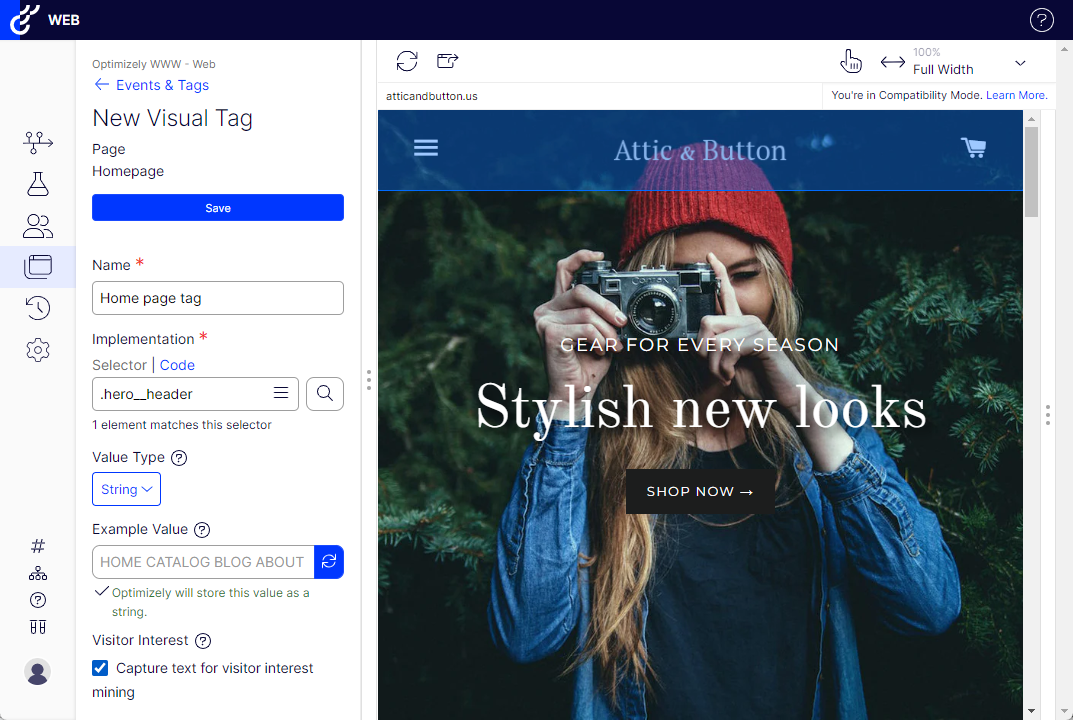
Task: Open the String value type dropdown
Action: [126, 490]
